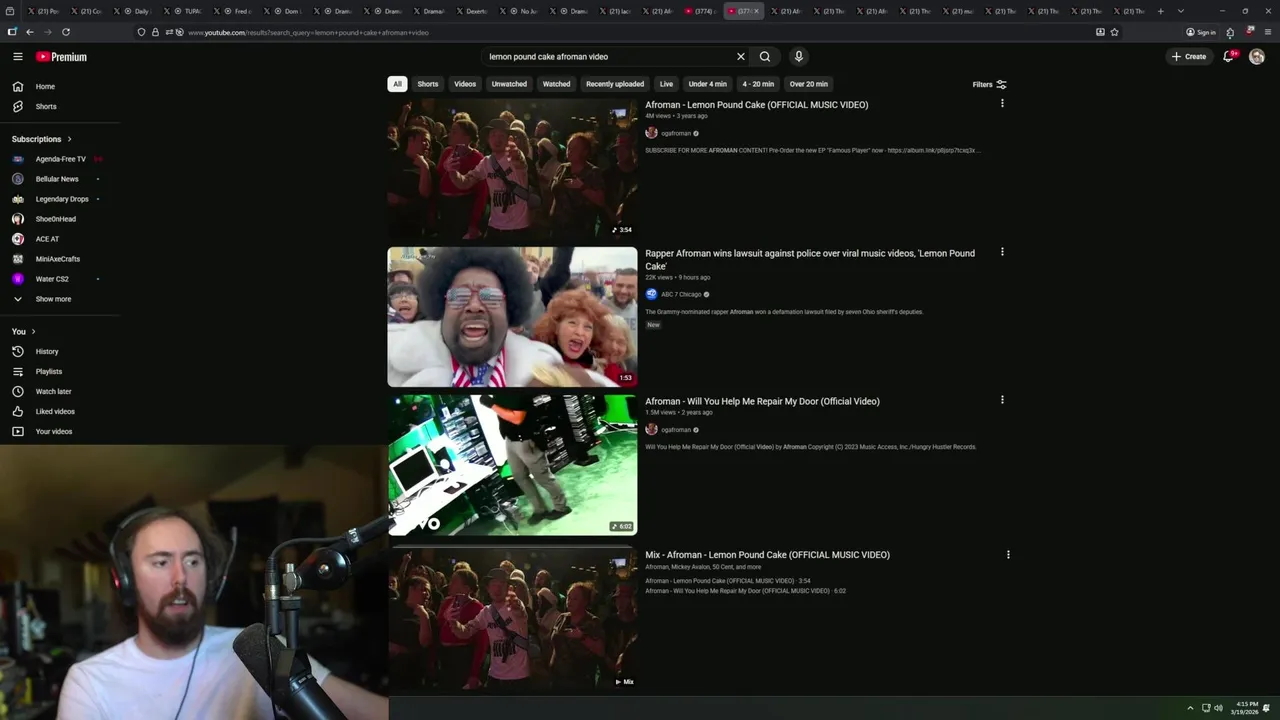The height and width of the screenshot is (720, 1280).
Task: Toggle the Over 20 min chip
Action: coord(808,84)
